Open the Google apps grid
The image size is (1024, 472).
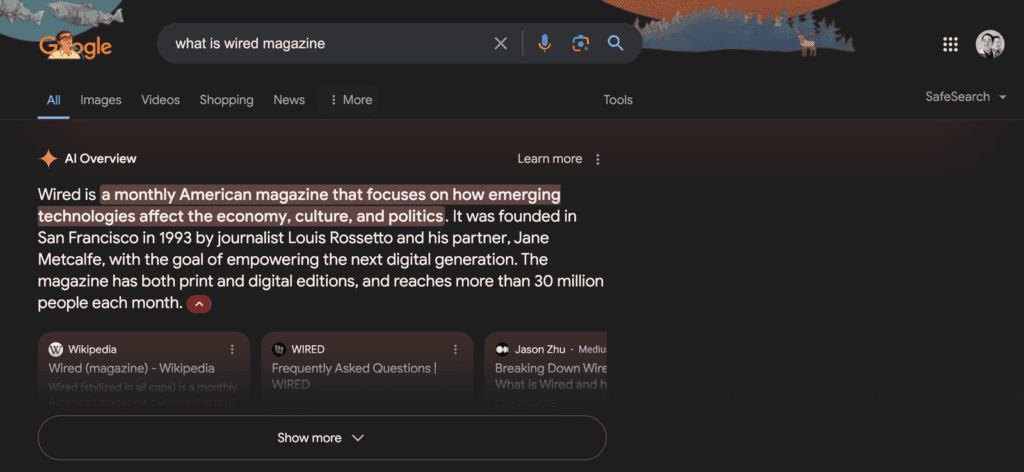[950, 44]
